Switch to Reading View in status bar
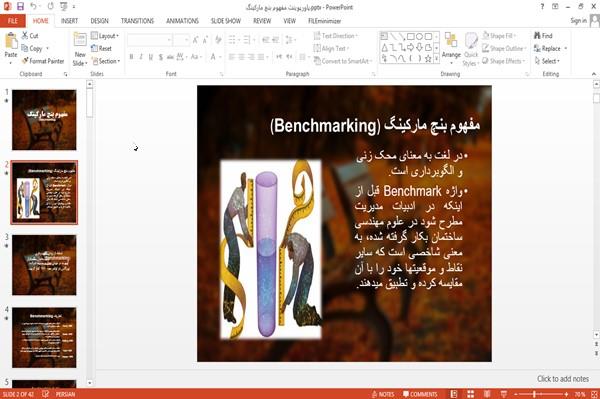600x399 pixels. pyautogui.click(x=487, y=394)
